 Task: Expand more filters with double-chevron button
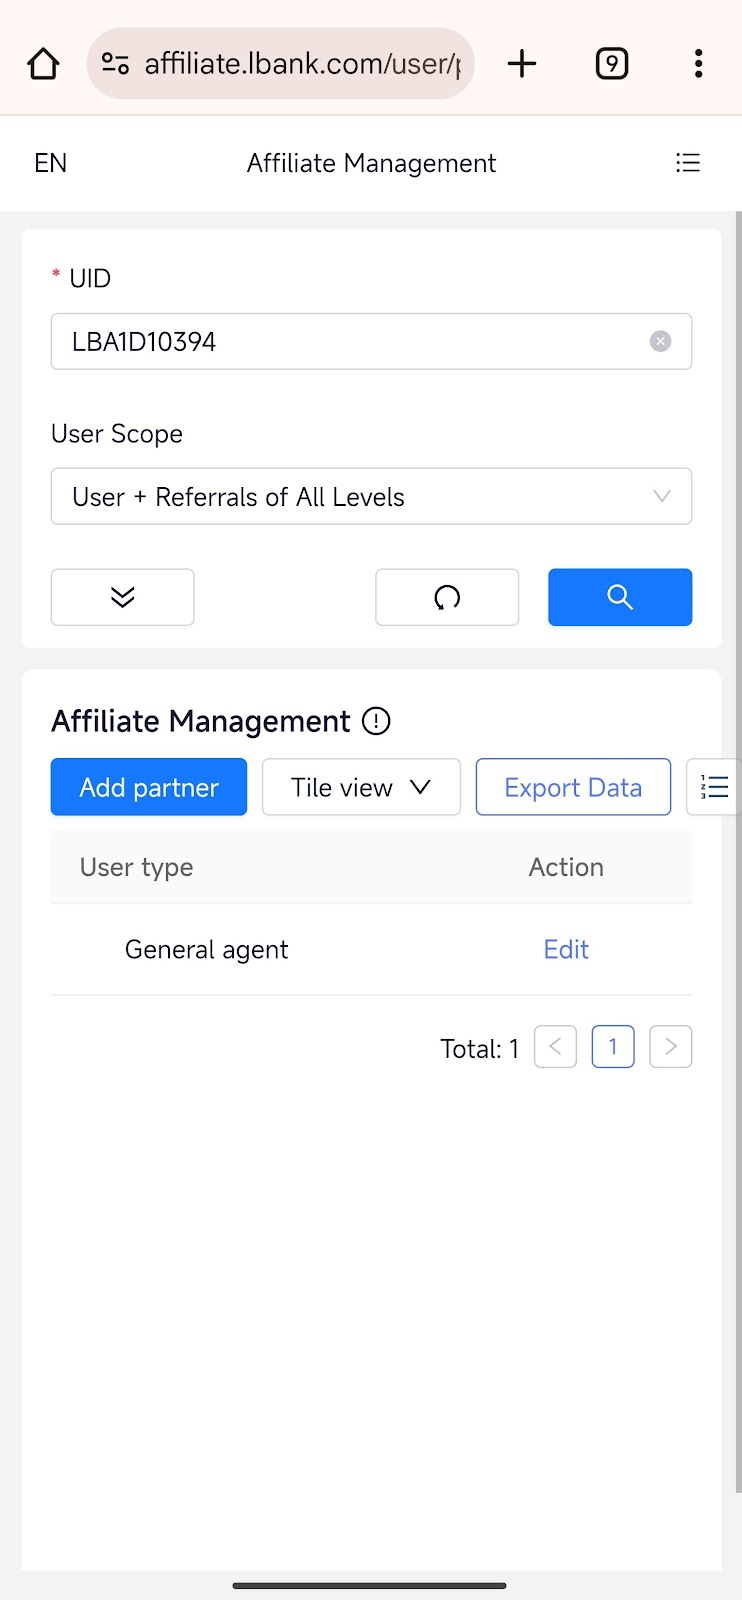[x=122, y=597]
